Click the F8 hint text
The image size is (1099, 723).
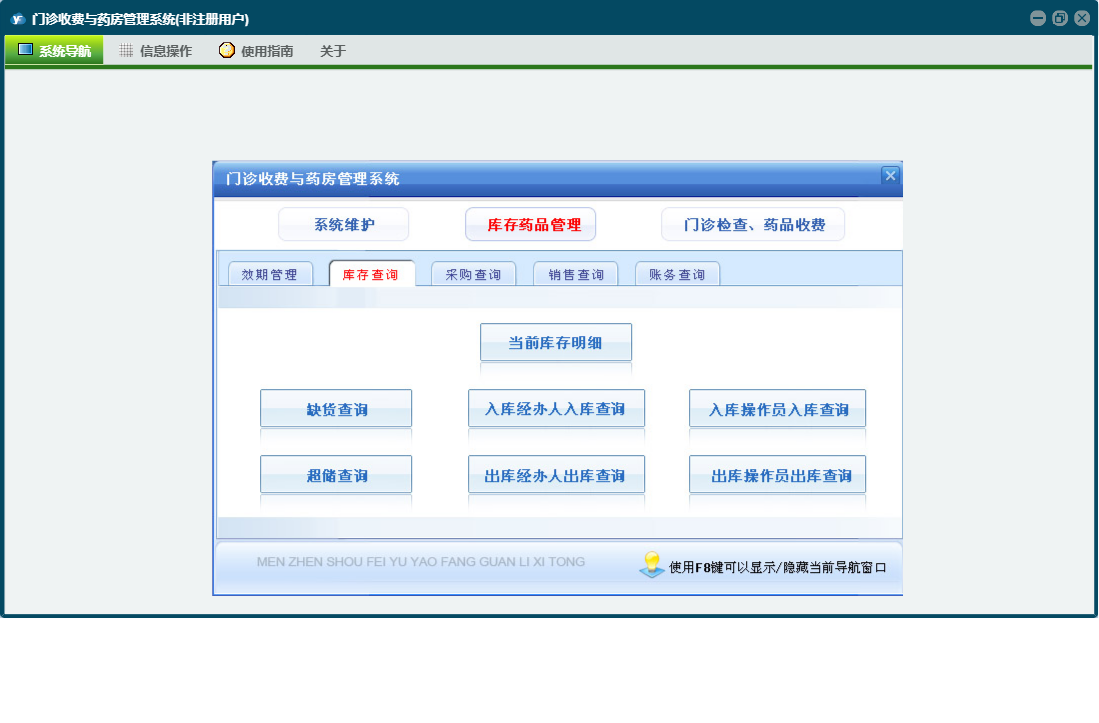tap(777, 567)
